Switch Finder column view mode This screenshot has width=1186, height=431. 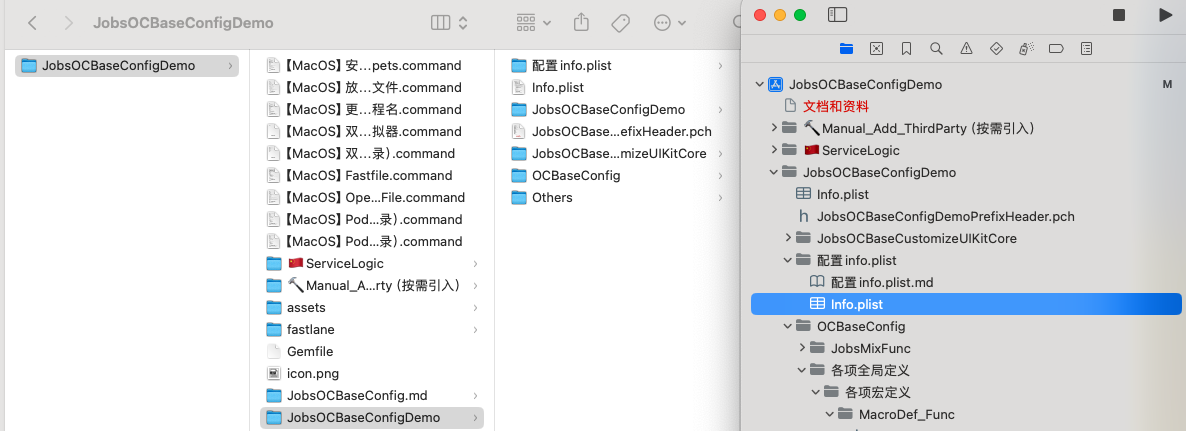coord(449,23)
